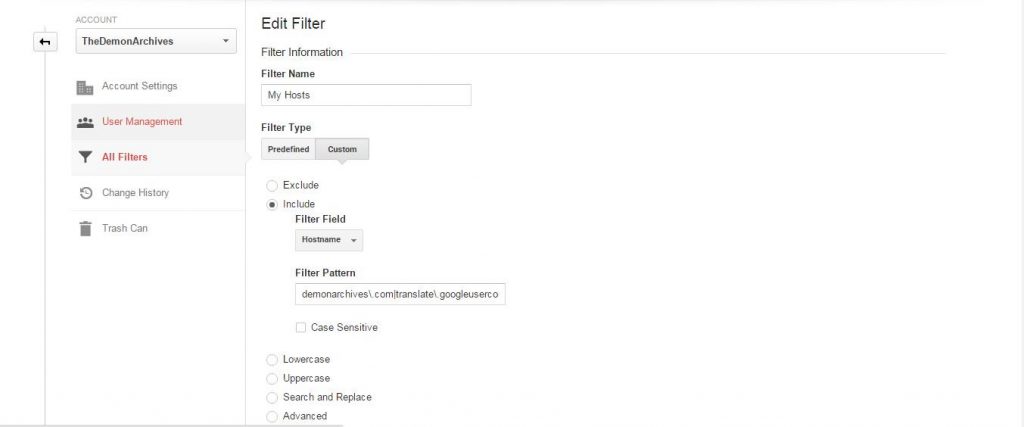Select the All Filters funnel icon
The width and height of the screenshot is (1024, 427).
tap(85, 157)
